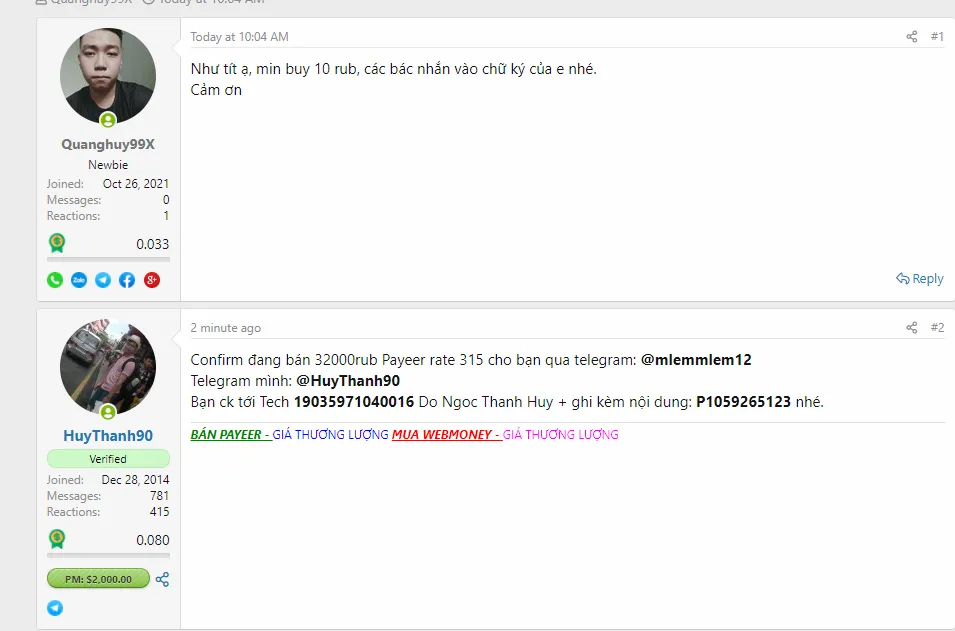This screenshot has height=631, width=955.
Task: Open Quanghuy99X's phone contact icon
Action: click(55, 280)
